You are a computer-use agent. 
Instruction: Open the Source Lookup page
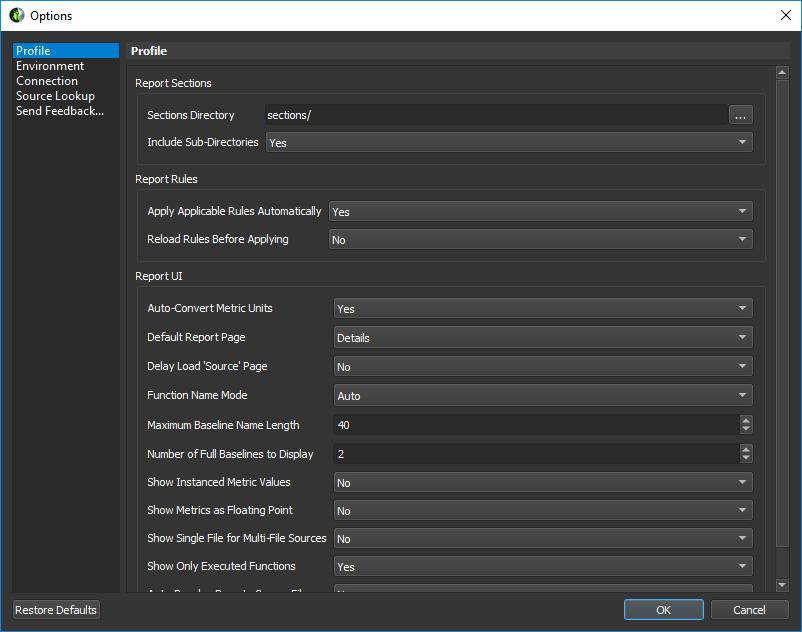55,96
